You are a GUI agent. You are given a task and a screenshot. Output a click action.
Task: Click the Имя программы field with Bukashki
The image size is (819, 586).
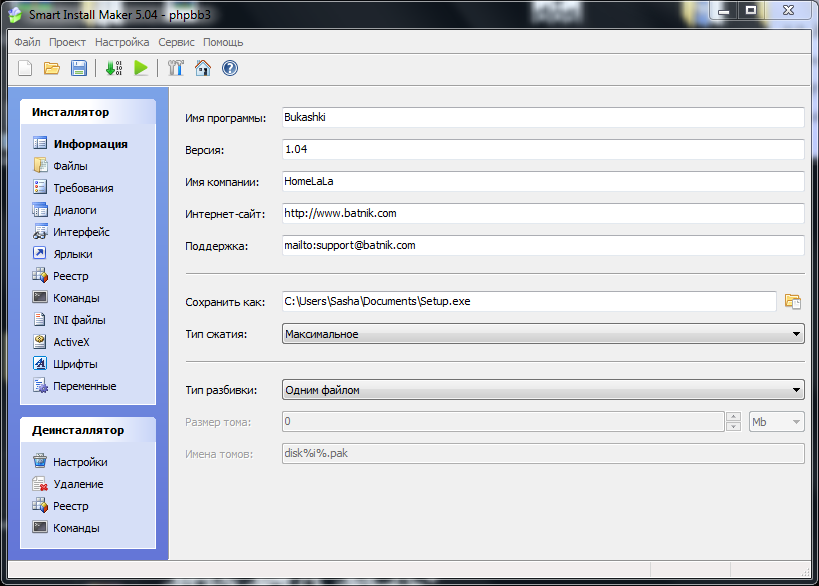click(x=543, y=117)
